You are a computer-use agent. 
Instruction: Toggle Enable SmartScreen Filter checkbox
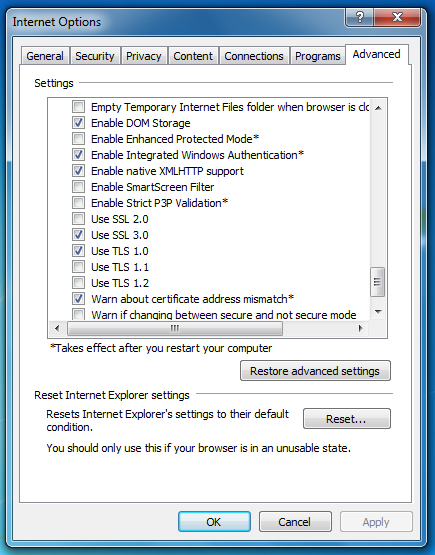coord(78,187)
